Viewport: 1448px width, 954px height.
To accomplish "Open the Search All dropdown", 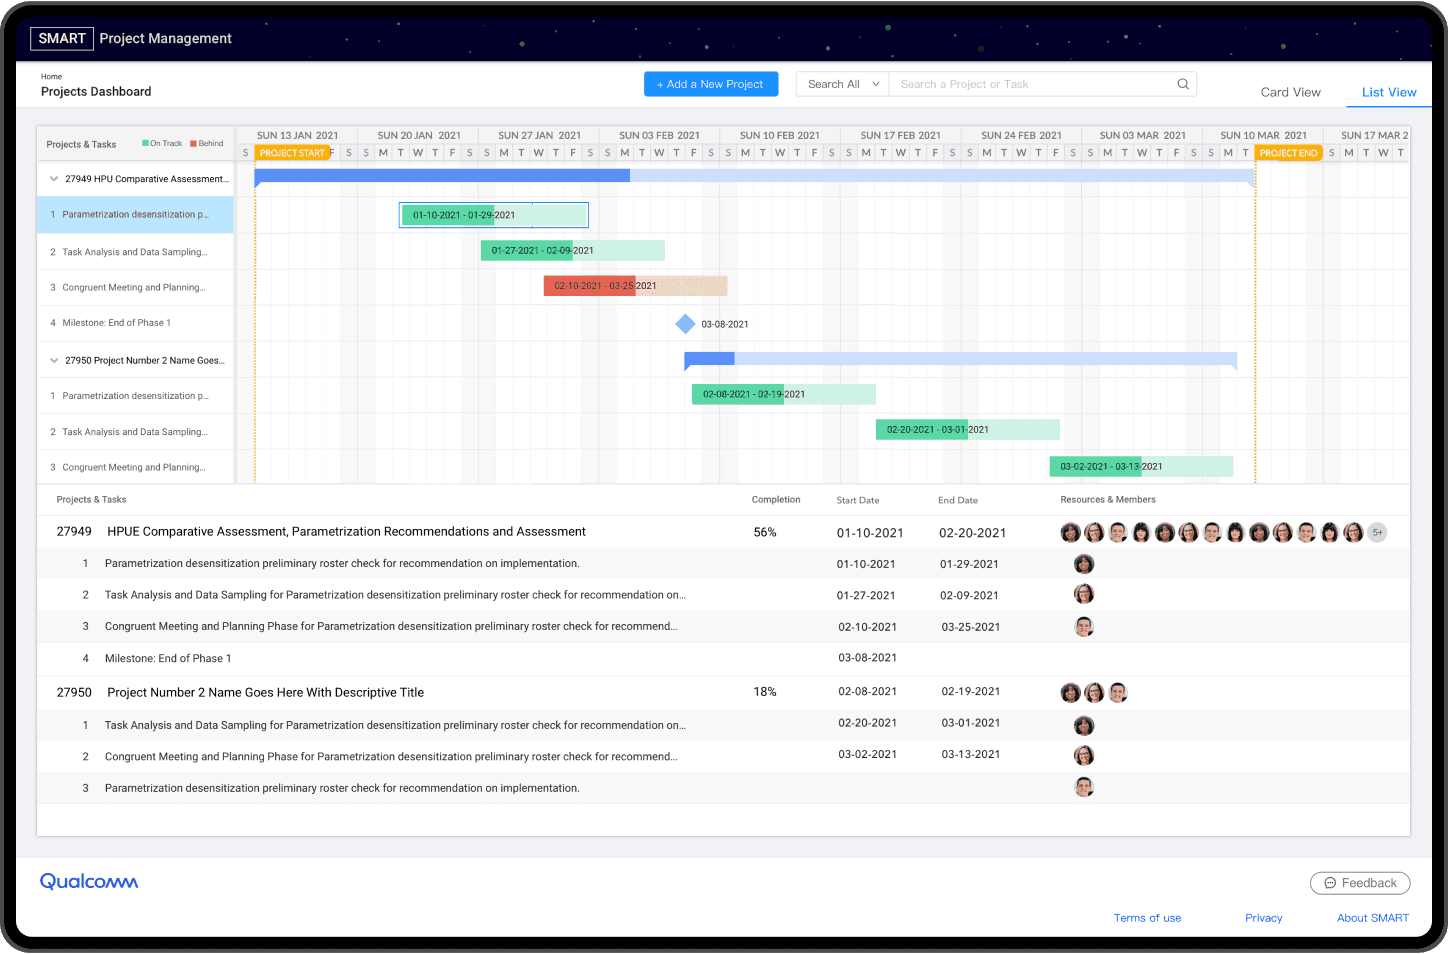I will click(842, 84).
